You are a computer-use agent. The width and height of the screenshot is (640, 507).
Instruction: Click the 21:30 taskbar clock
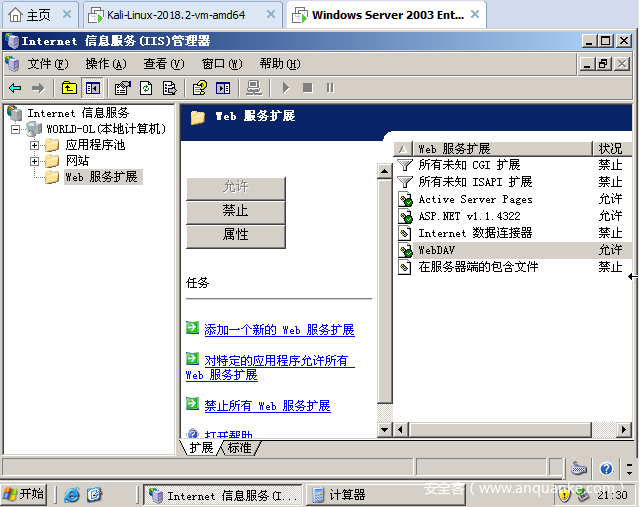click(612, 495)
